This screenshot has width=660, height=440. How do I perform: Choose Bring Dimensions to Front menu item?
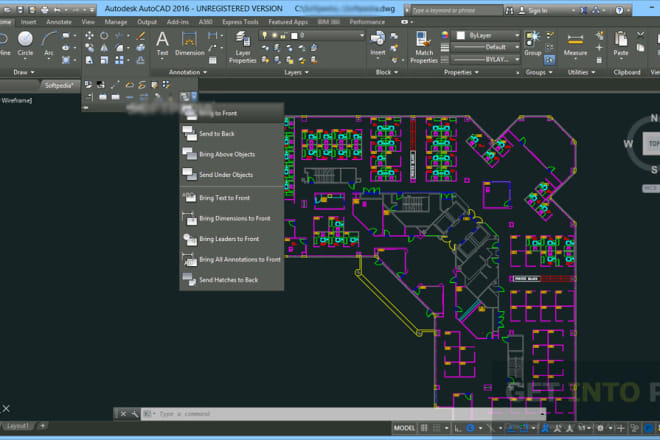232,218
